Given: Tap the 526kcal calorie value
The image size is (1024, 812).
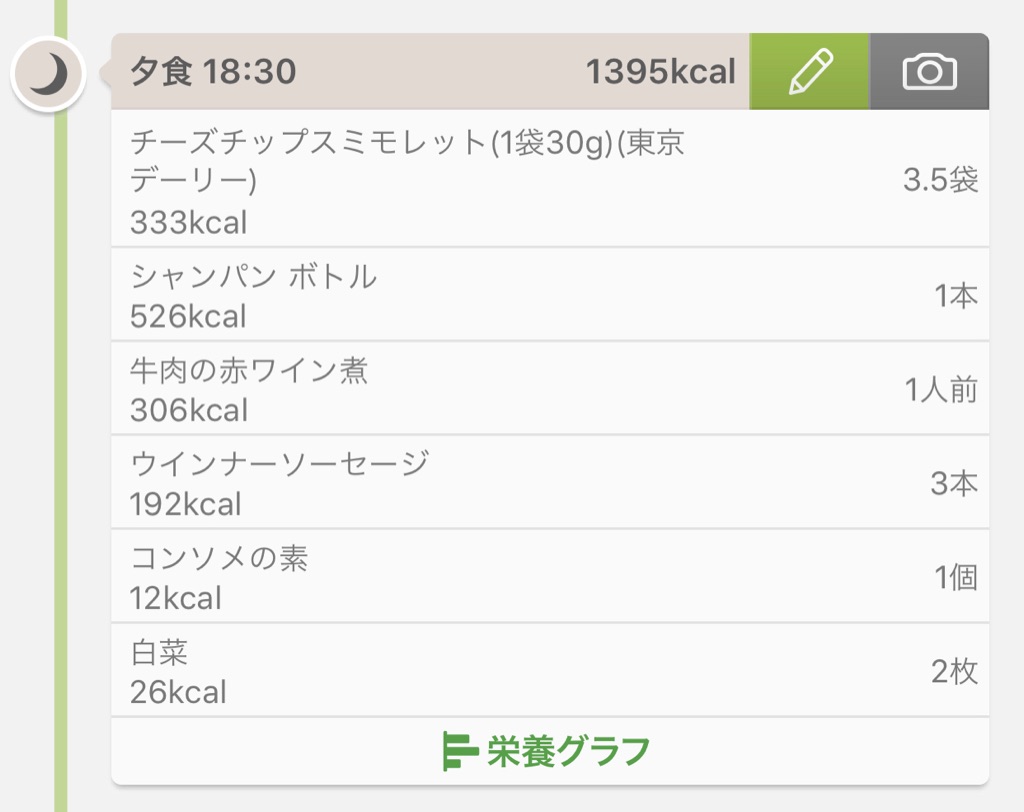Looking at the screenshot, I should pos(188,316).
